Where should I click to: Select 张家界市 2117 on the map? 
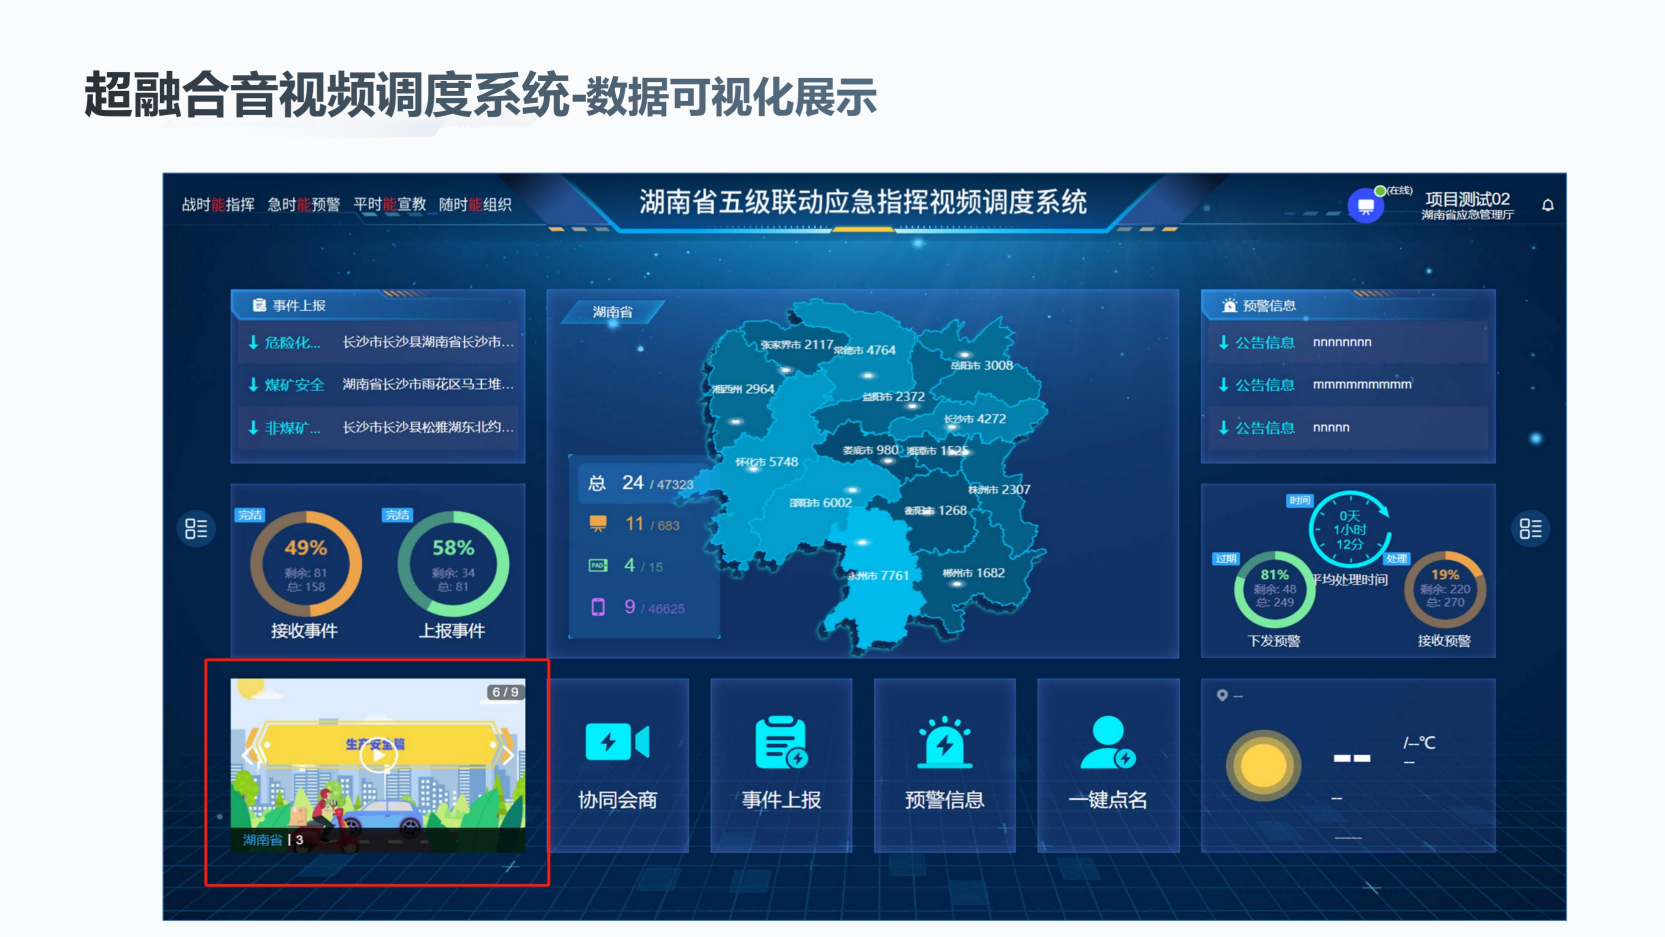[x=797, y=345]
